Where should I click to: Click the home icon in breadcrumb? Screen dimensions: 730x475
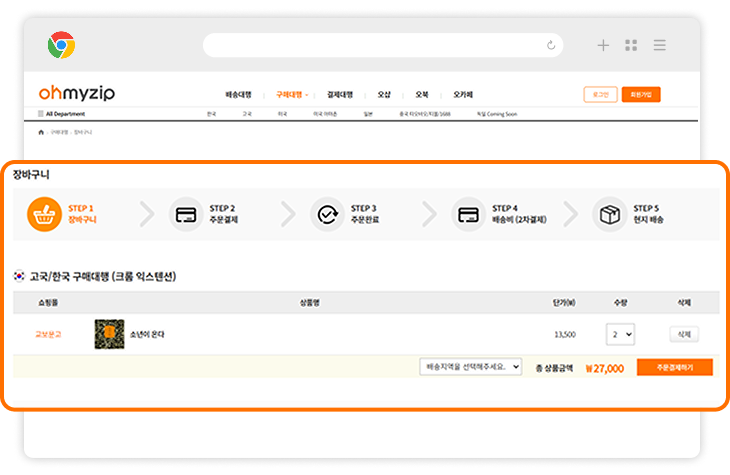pos(41,131)
